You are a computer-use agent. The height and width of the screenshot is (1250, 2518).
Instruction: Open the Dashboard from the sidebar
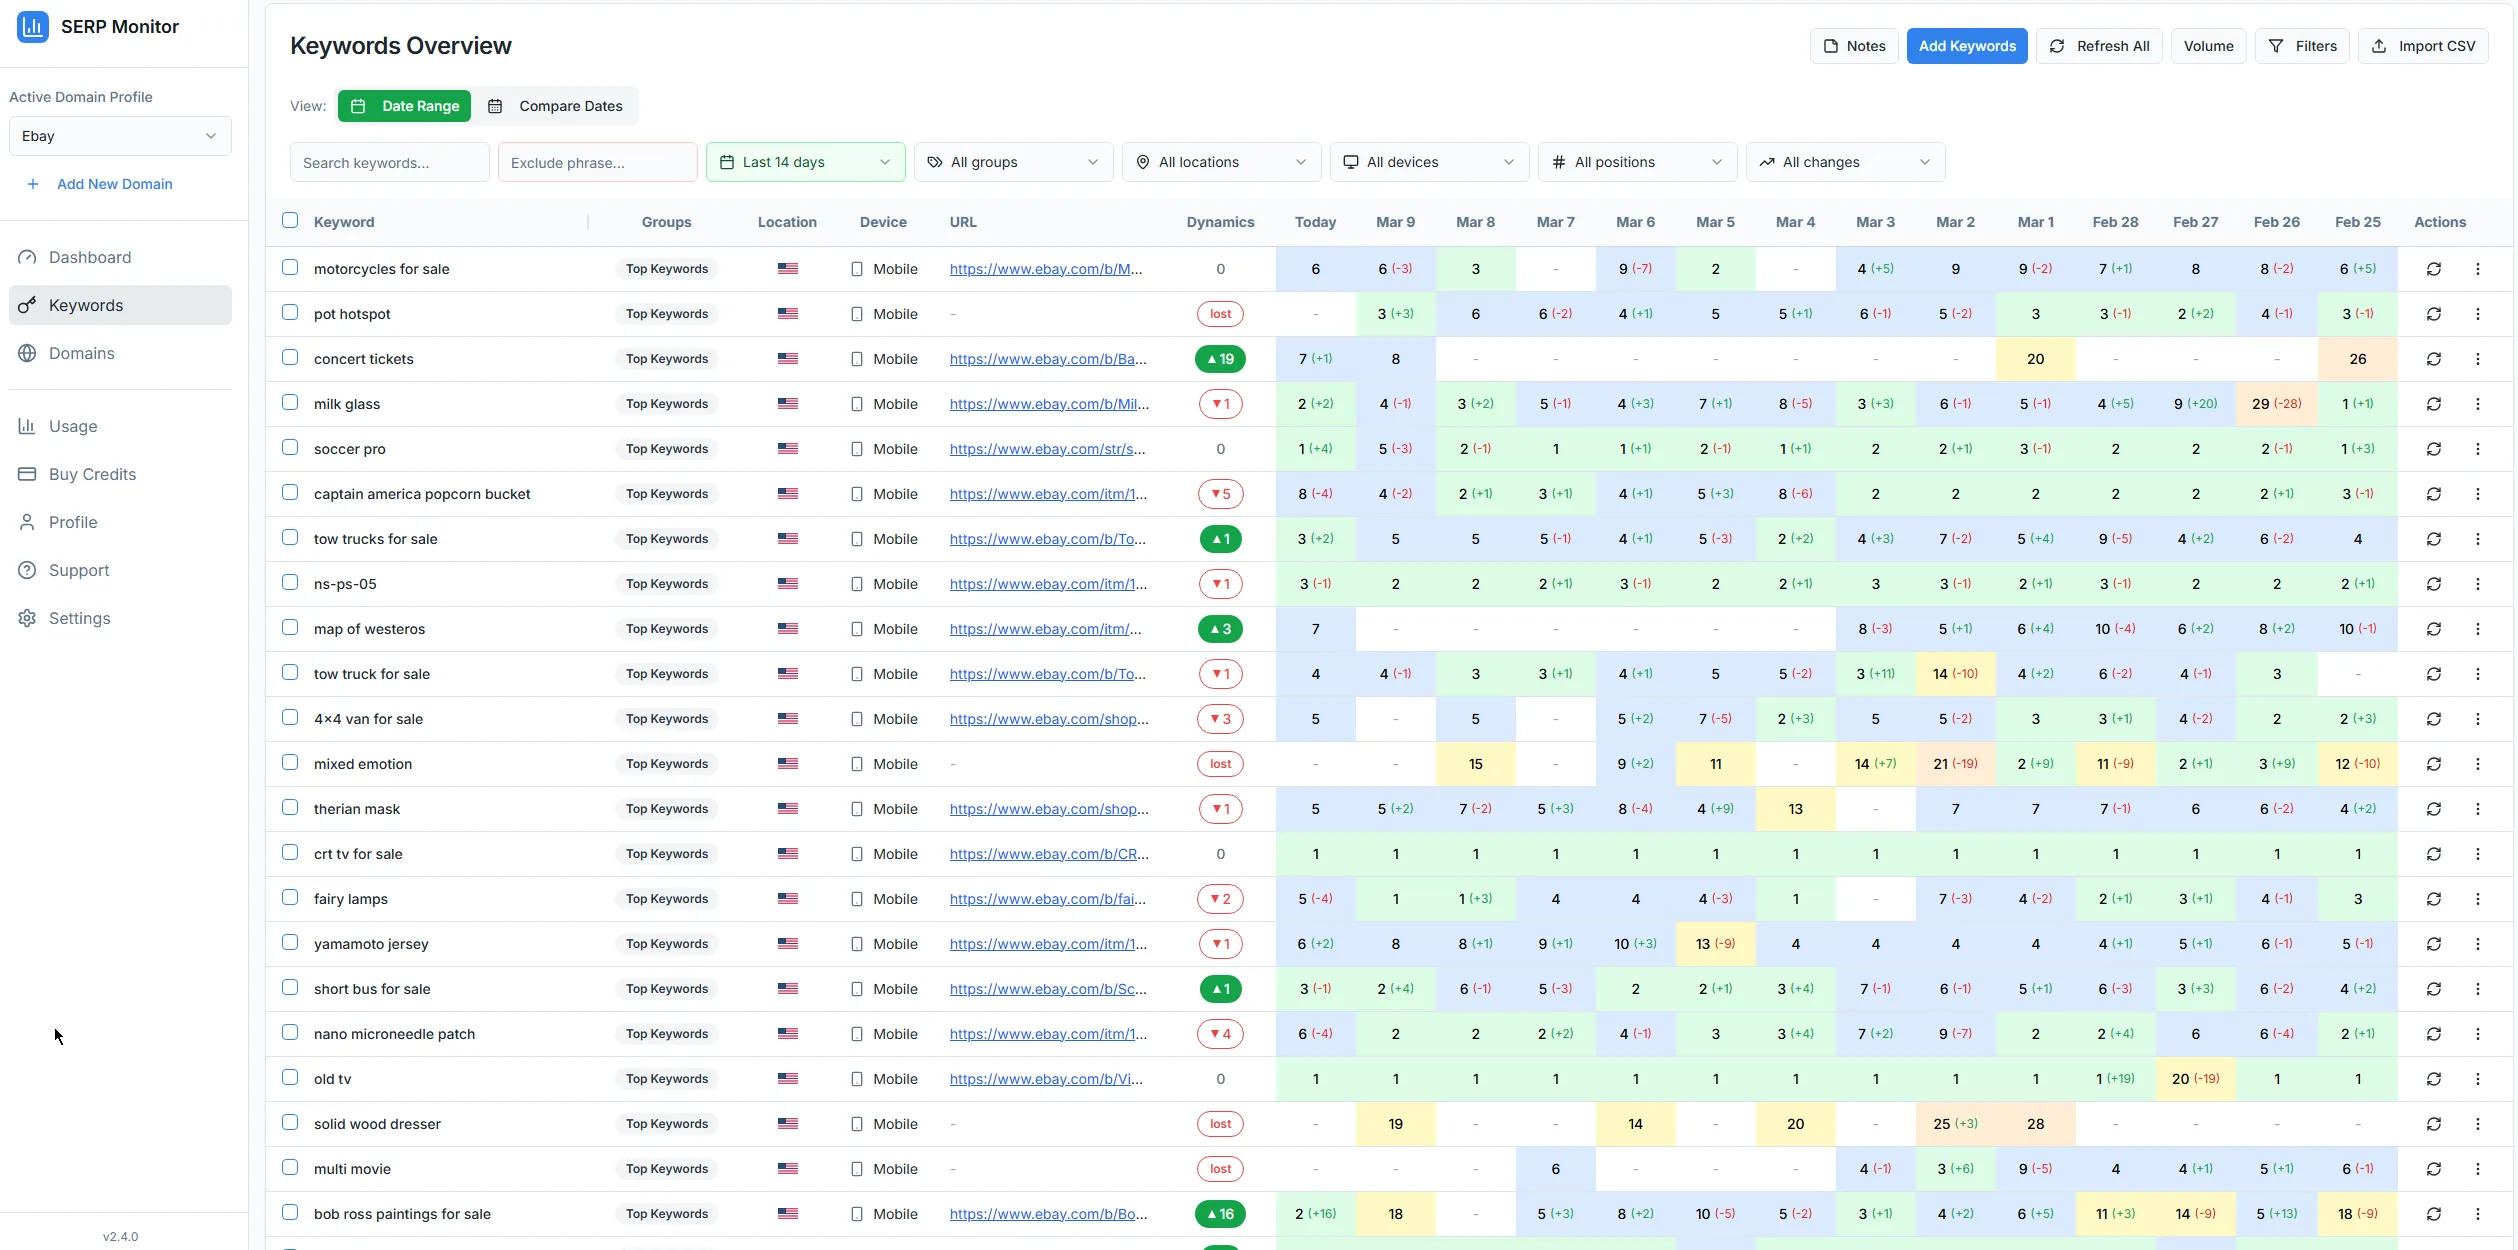(x=90, y=257)
